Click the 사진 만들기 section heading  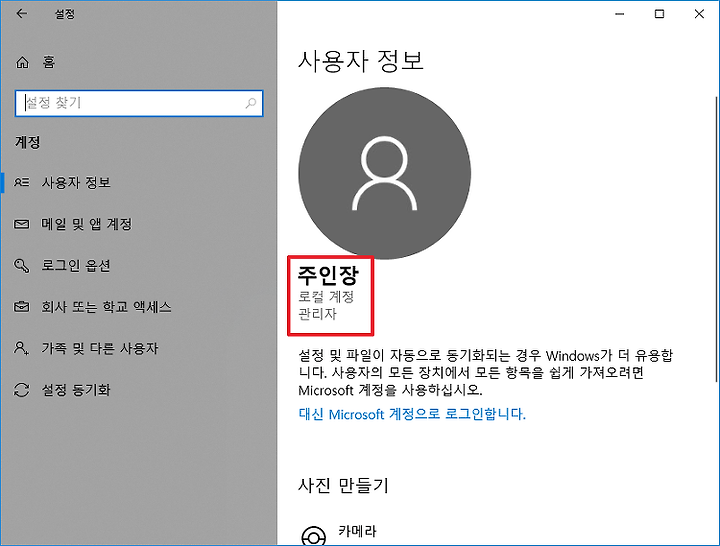[x=343, y=485]
